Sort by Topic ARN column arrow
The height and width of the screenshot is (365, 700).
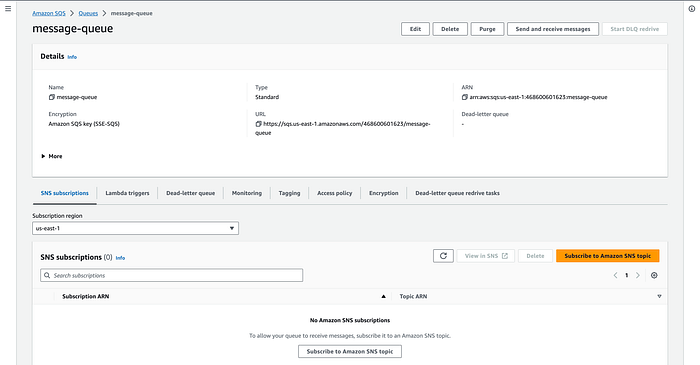[x=659, y=296]
